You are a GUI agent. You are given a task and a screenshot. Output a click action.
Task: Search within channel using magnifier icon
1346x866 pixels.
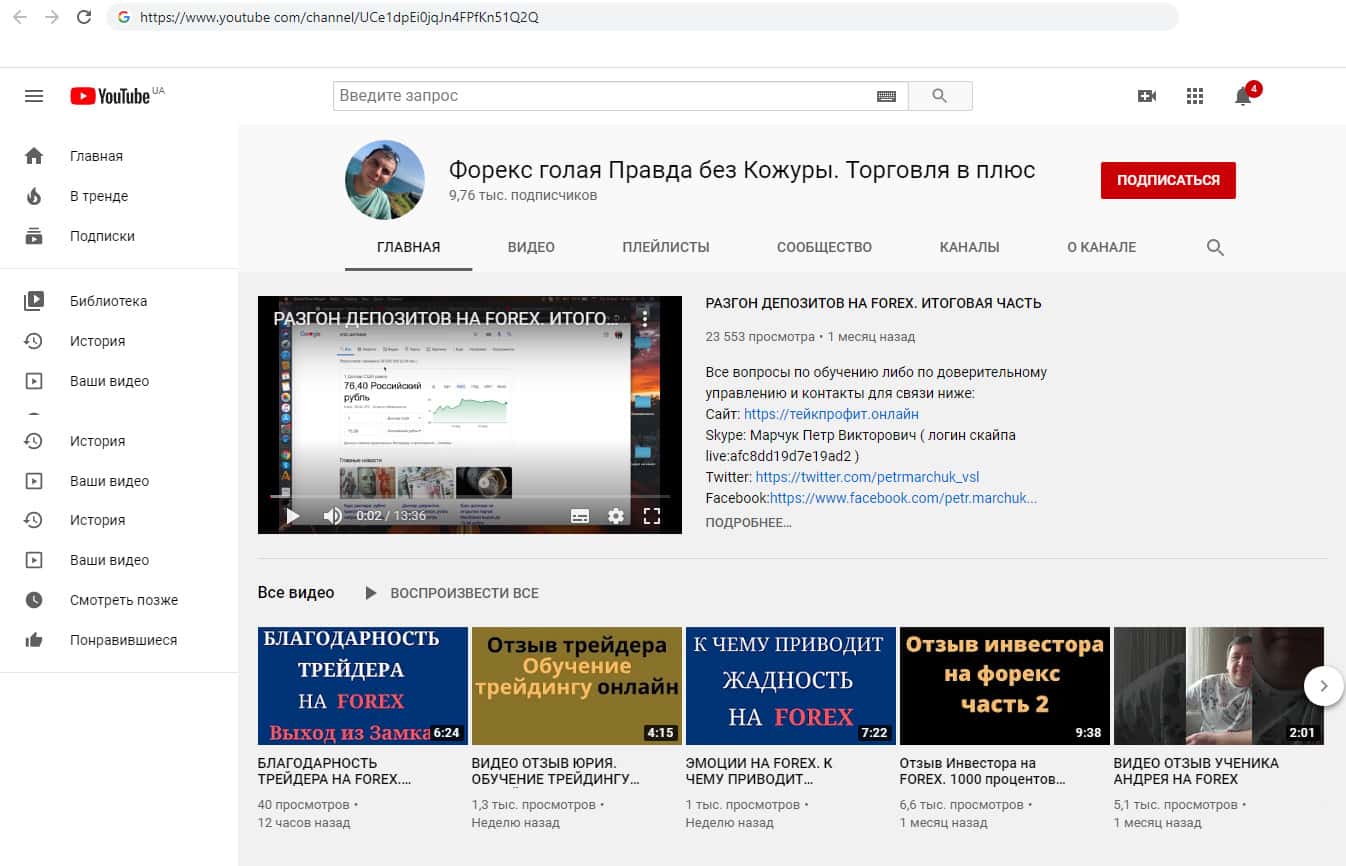[1215, 248]
